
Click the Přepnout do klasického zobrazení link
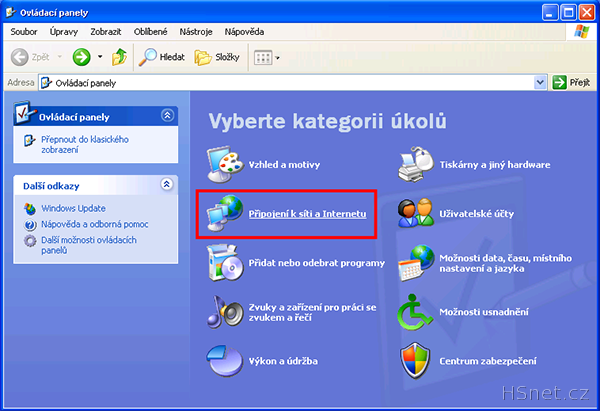coord(85,145)
